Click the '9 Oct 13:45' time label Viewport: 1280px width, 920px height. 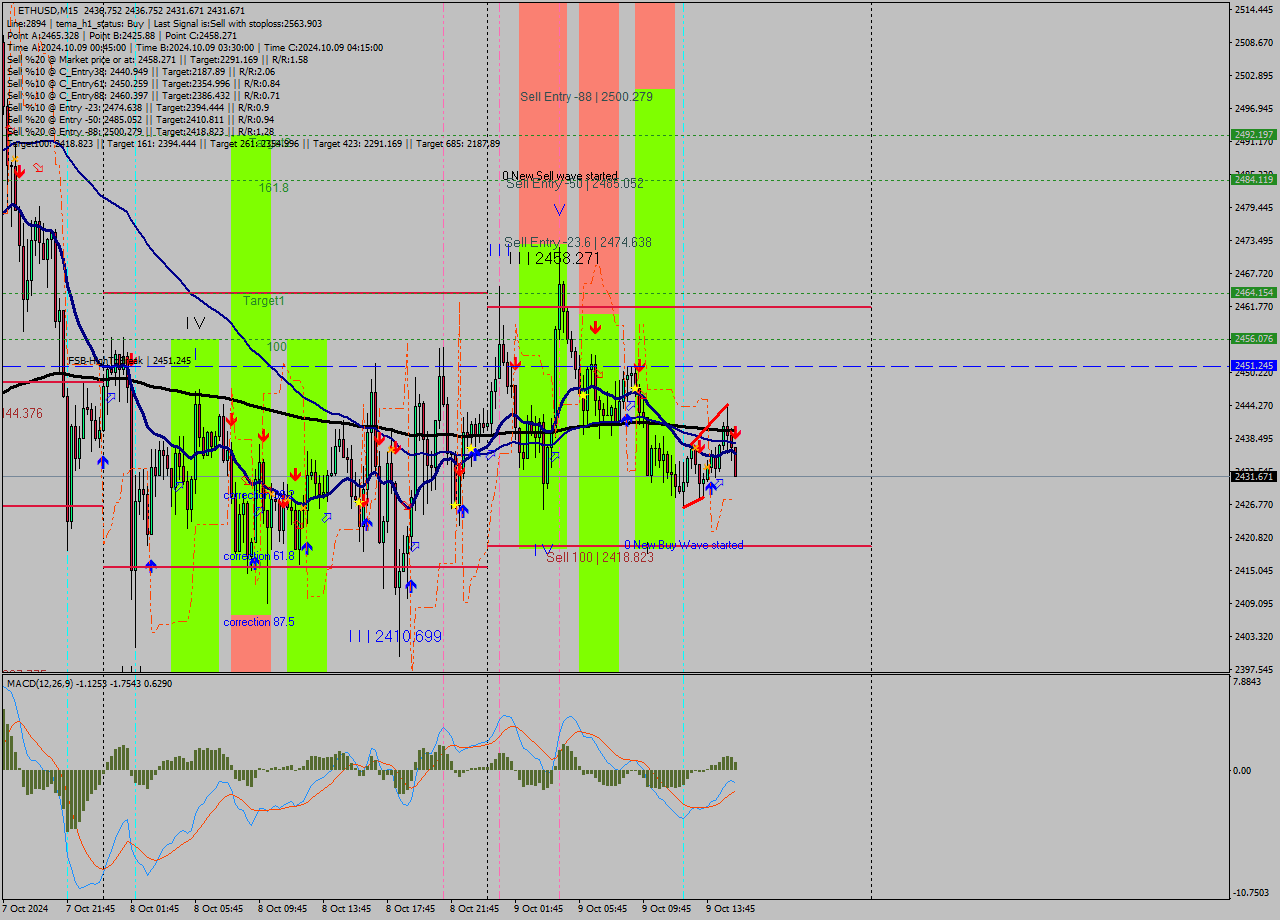(731, 909)
